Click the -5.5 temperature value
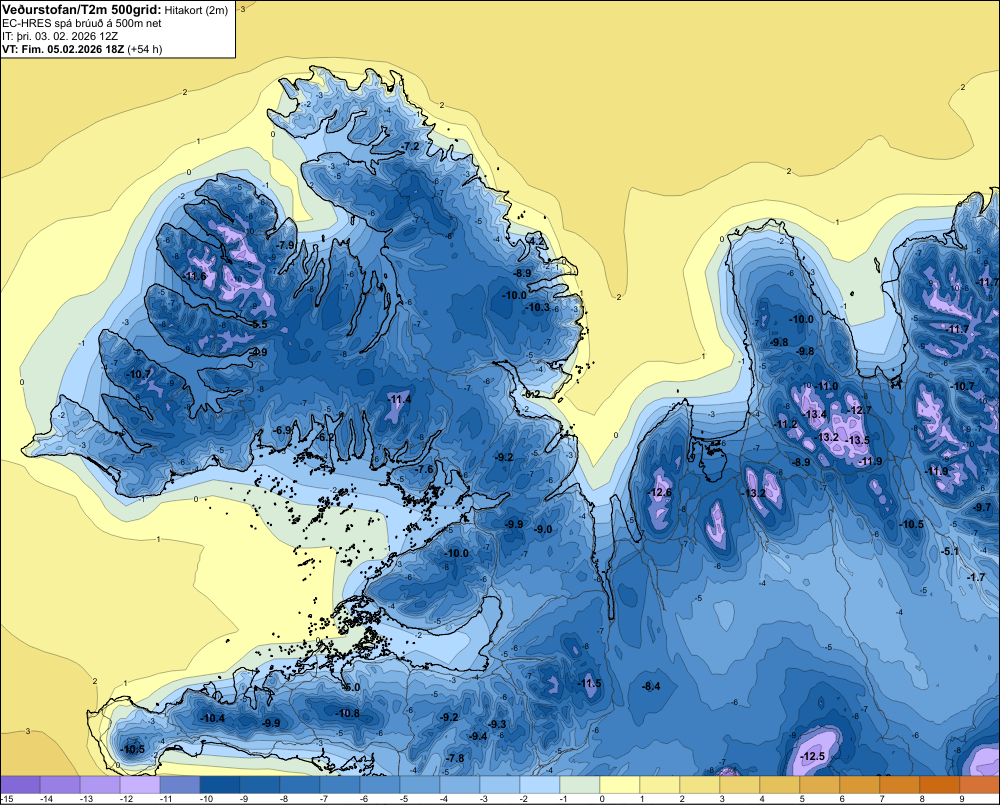The height and width of the screenshot is (805, 1000). pos(258,324)
